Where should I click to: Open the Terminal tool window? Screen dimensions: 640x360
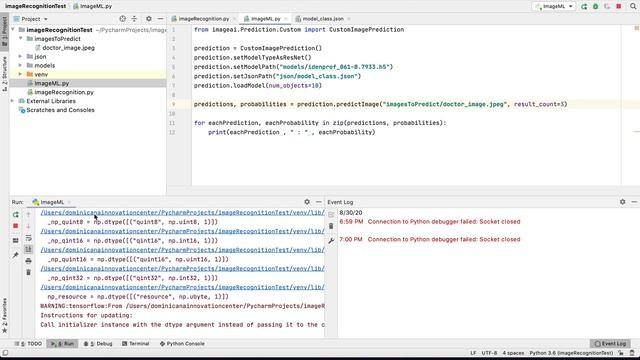click(x=136, y=344)
